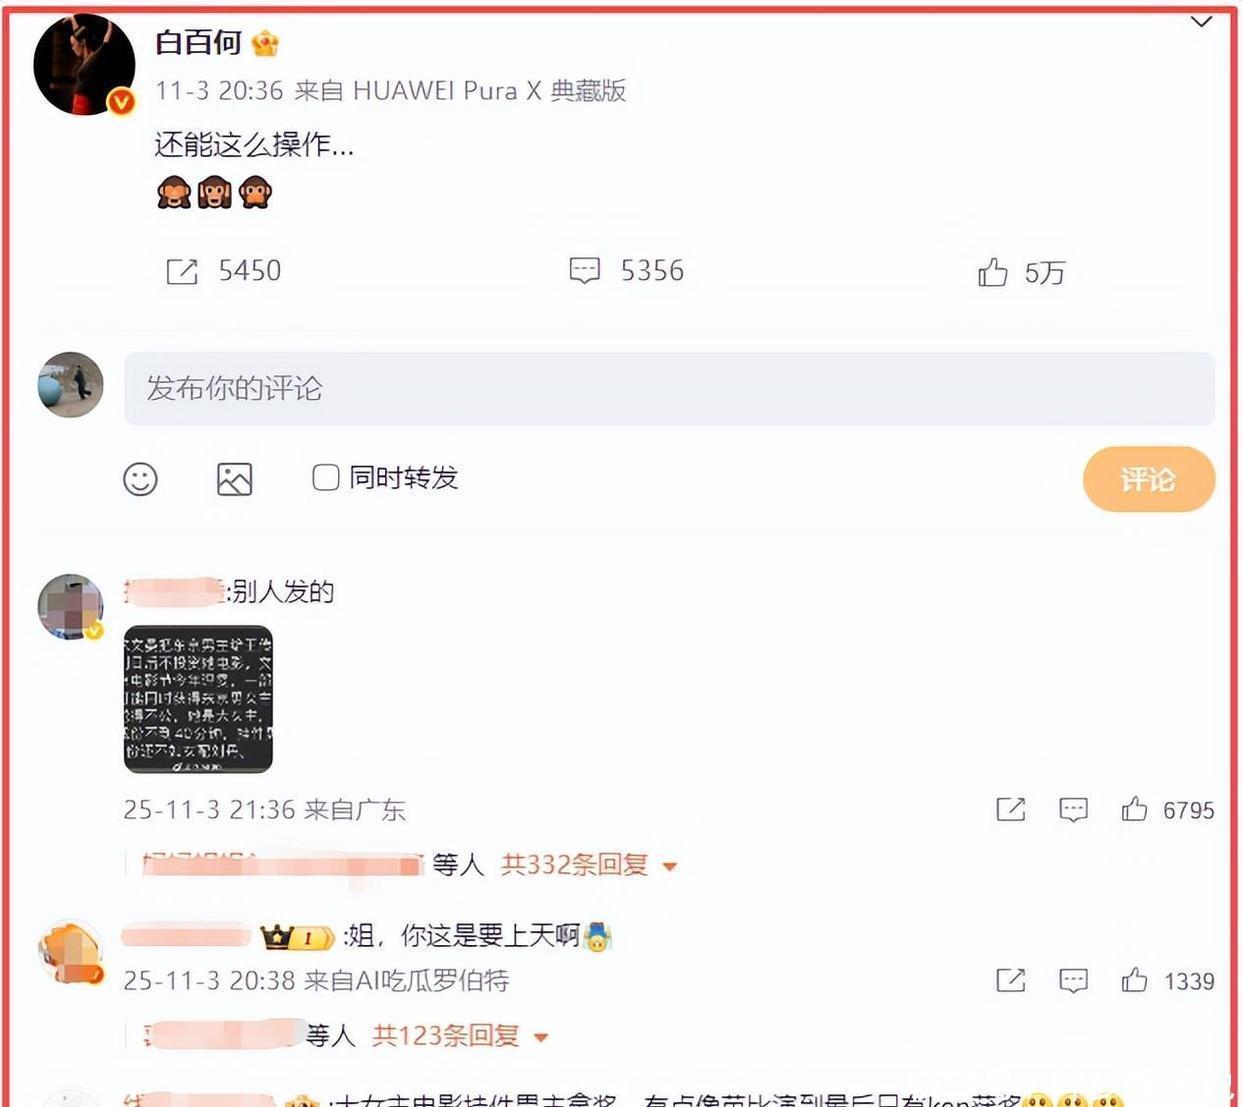Expand the 共332条回复 replies
The width and height of the screenshot is (1242, 1107).
(589, 865)
